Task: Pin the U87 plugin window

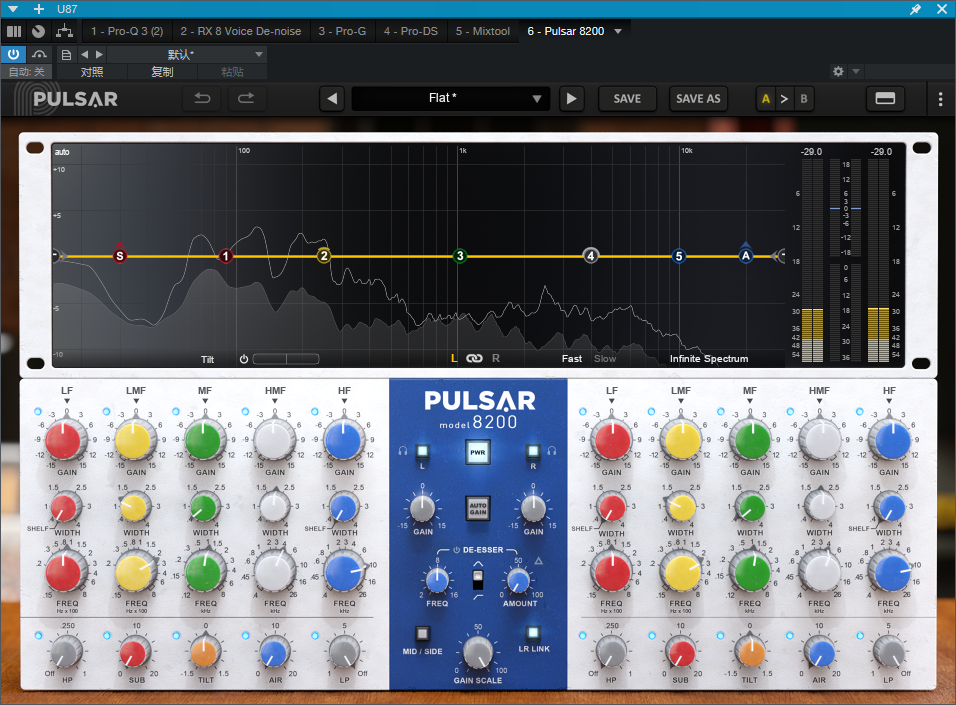Action: tap(915, 9)
